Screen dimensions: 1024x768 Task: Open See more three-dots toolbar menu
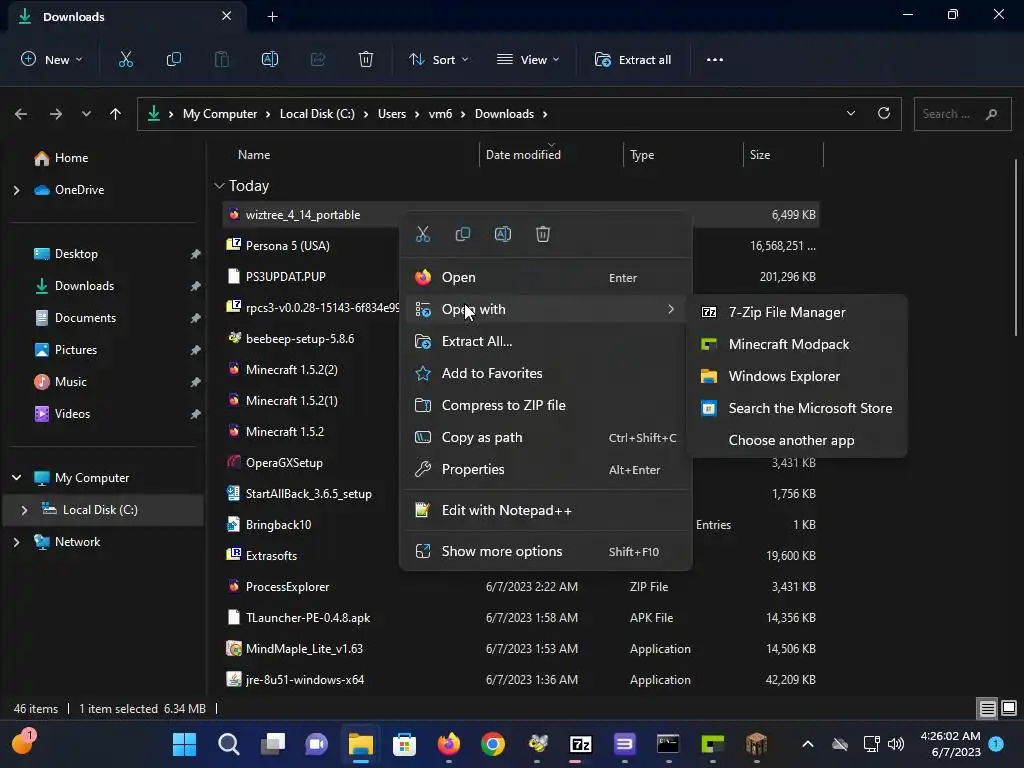[714, 59]
